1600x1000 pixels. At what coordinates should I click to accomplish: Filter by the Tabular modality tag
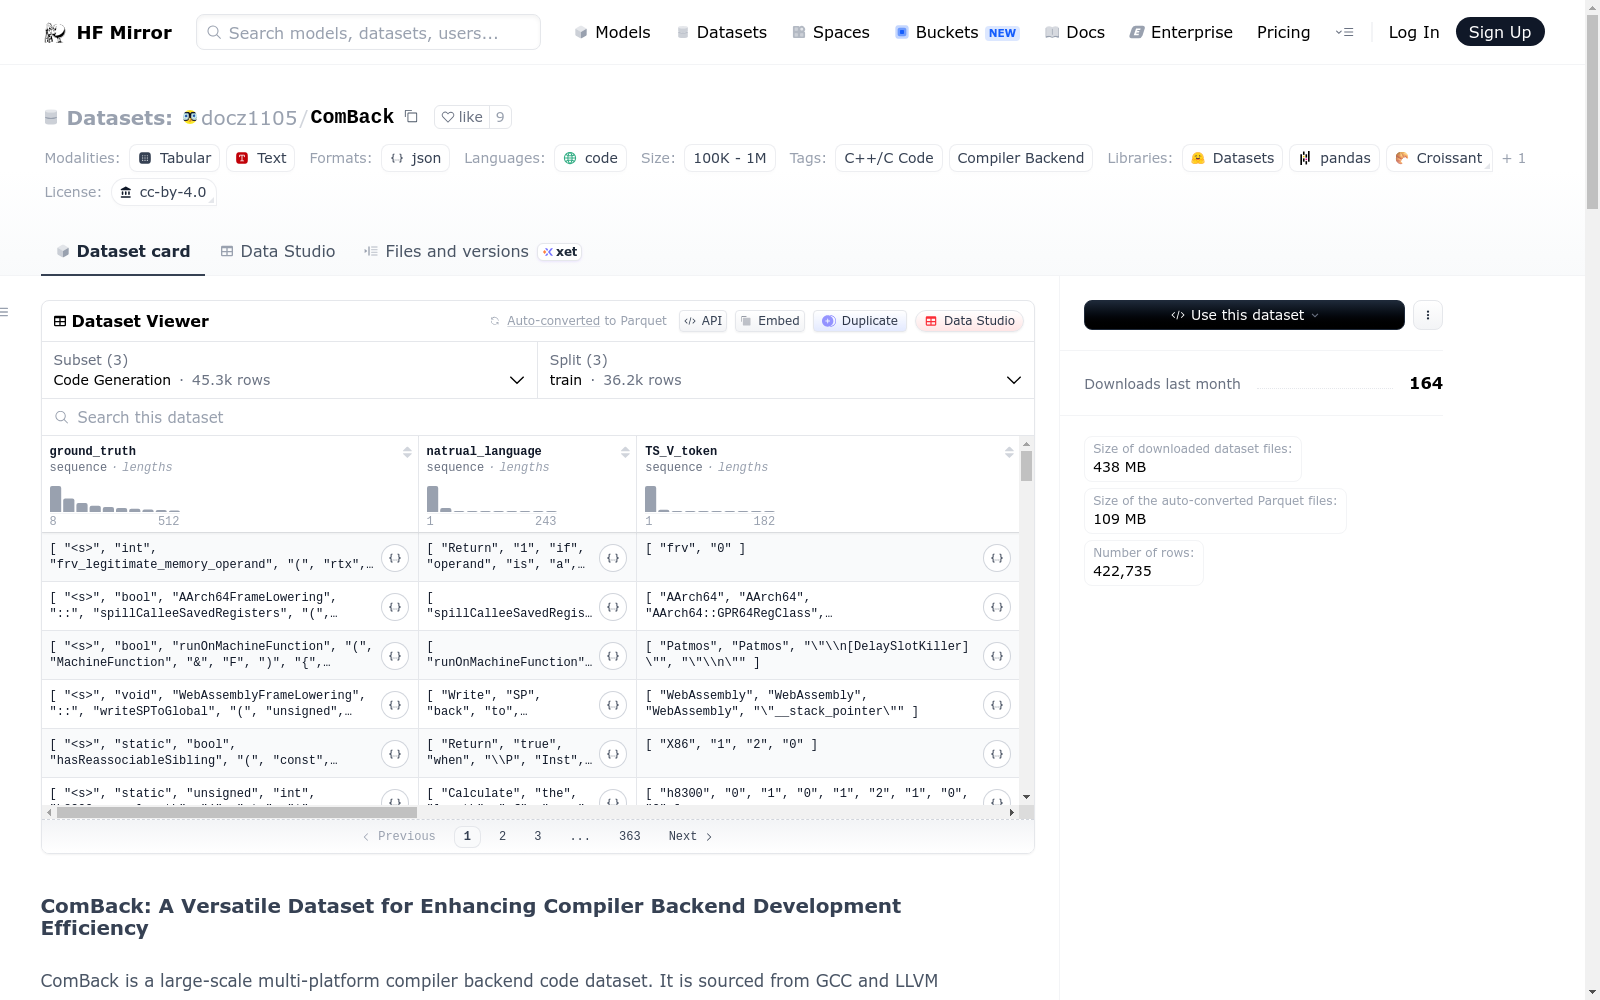pos(175,158)
